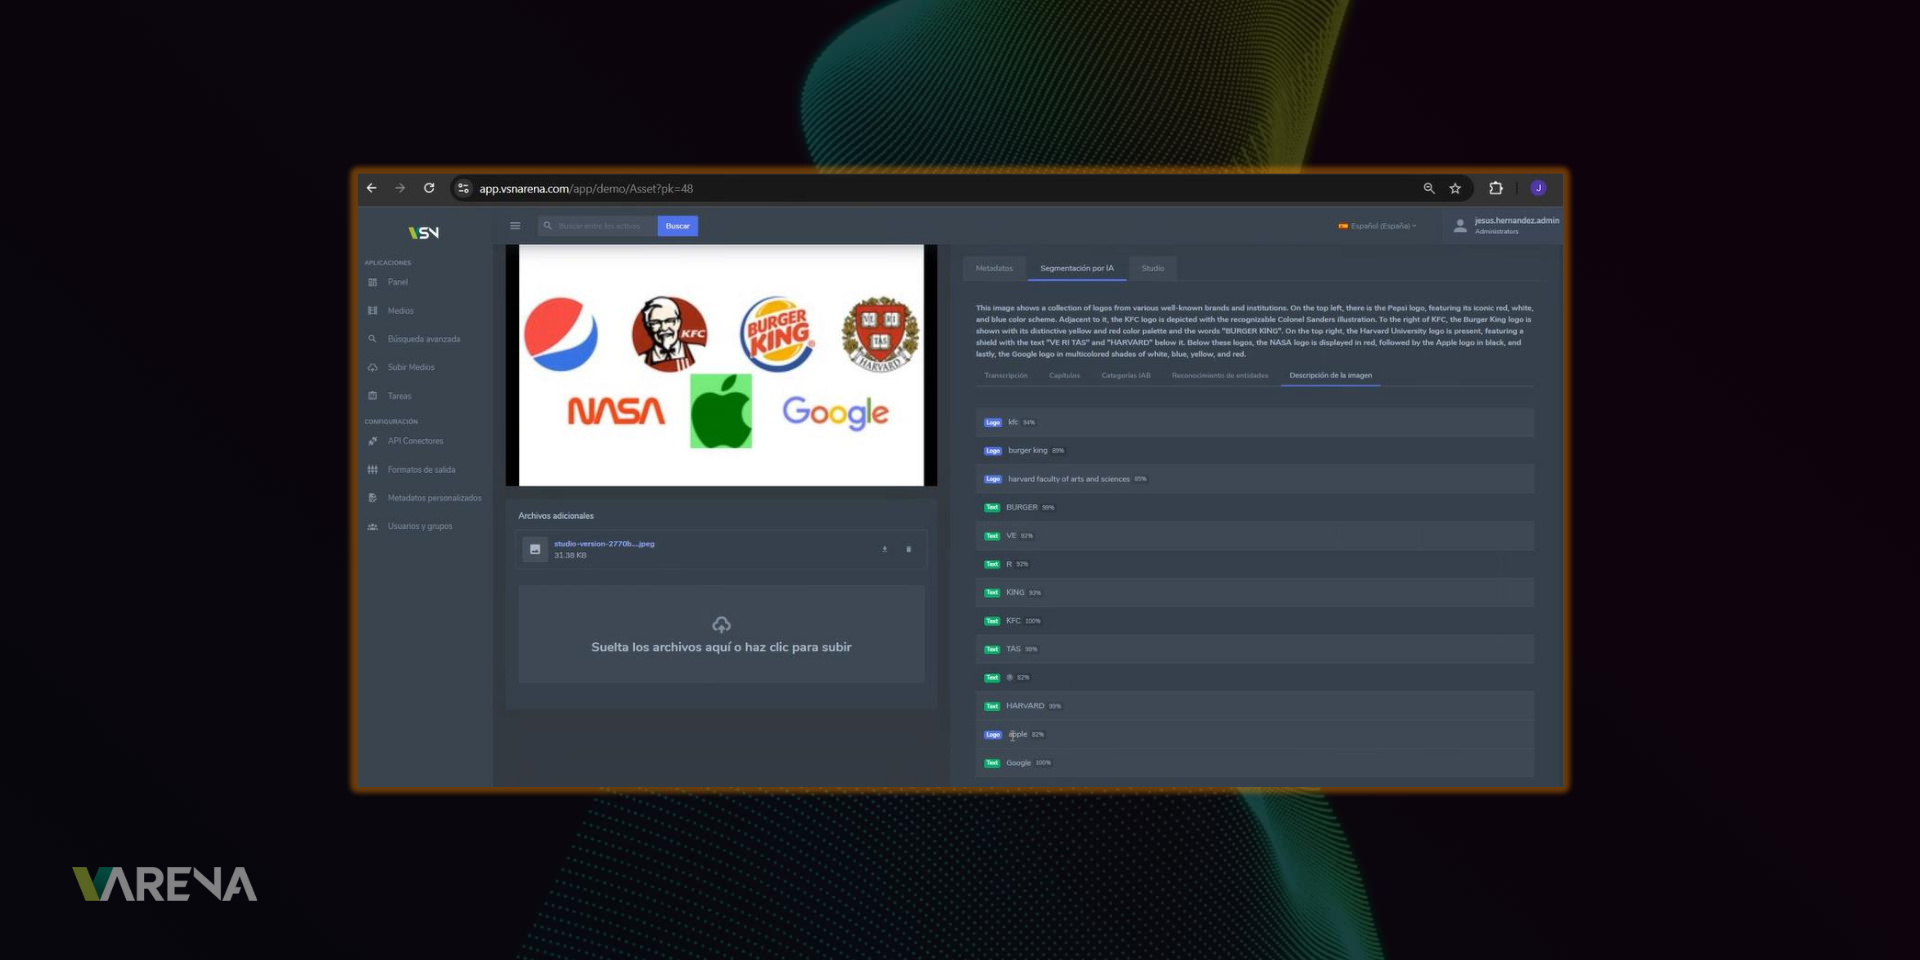Select the TAS text detection row
Viewport: 1920px width, 960px height.
[1255, 649]
